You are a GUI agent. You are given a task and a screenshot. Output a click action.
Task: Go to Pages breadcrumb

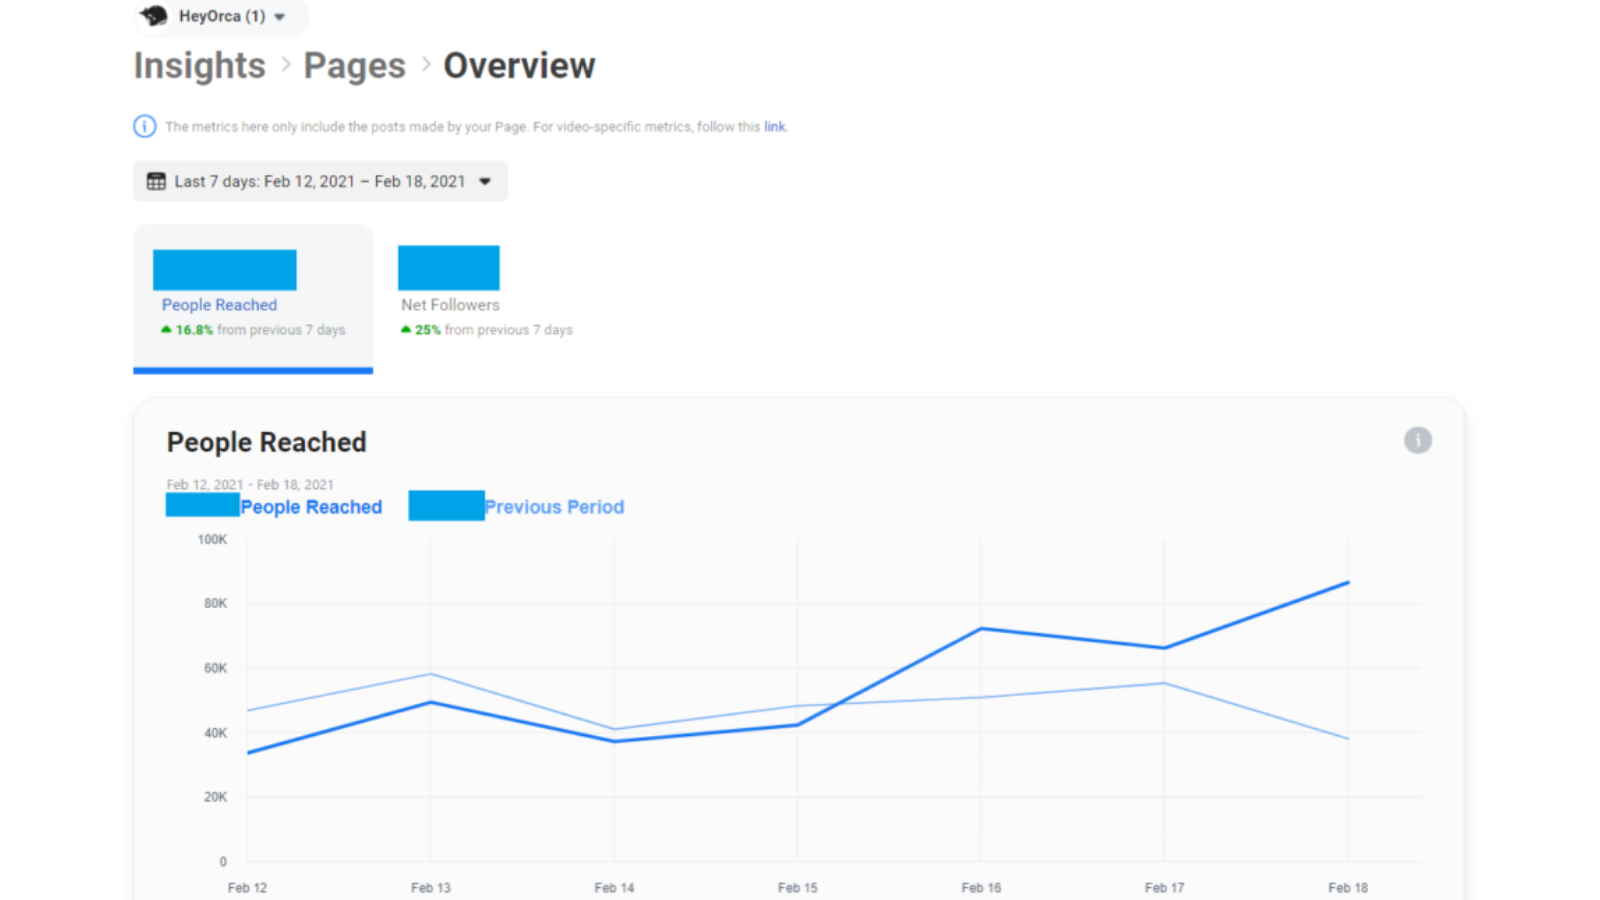pos(355,66)
